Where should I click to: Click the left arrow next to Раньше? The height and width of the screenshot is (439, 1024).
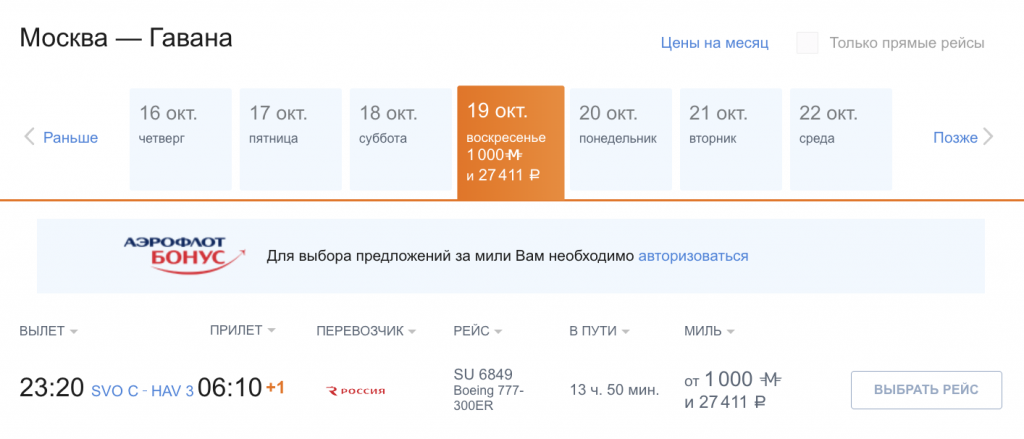click(29, 137)
